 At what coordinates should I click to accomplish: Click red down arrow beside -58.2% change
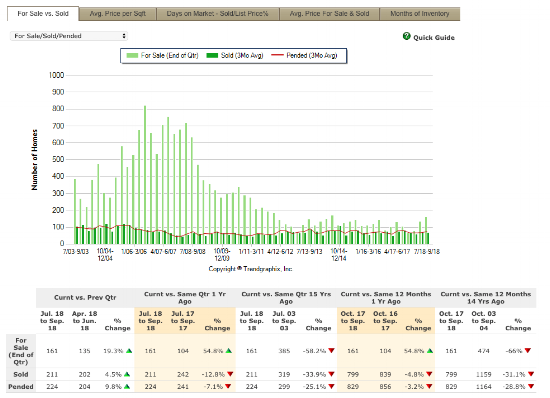[x=331, y=351]
